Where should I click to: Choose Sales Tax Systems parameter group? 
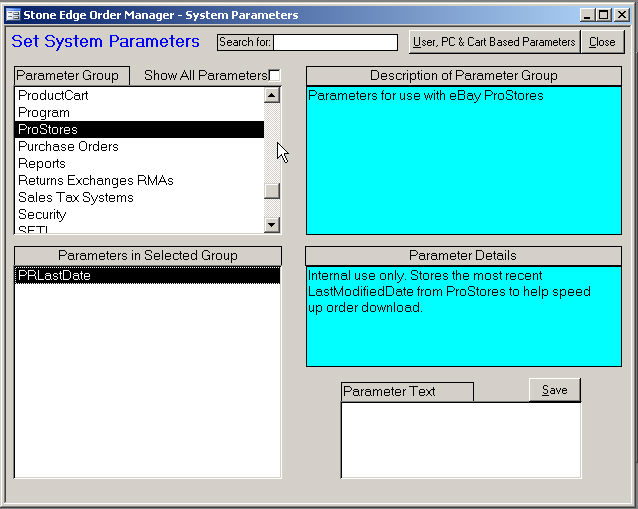139,197
